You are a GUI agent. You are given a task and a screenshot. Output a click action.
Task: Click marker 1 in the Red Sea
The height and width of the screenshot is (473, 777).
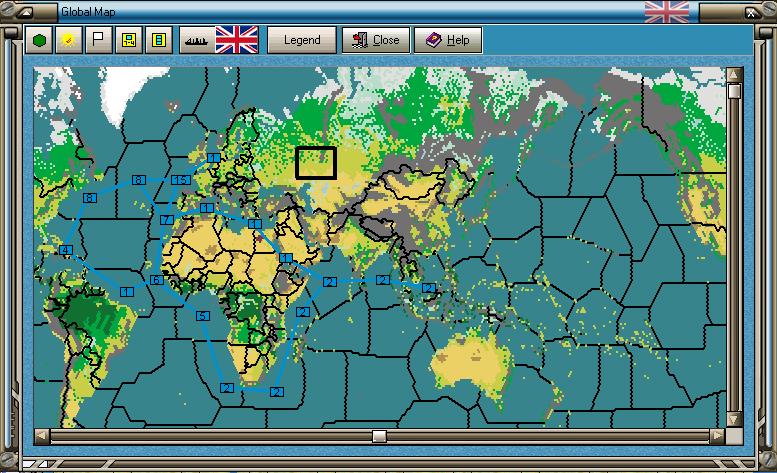(x=286, y=258)
